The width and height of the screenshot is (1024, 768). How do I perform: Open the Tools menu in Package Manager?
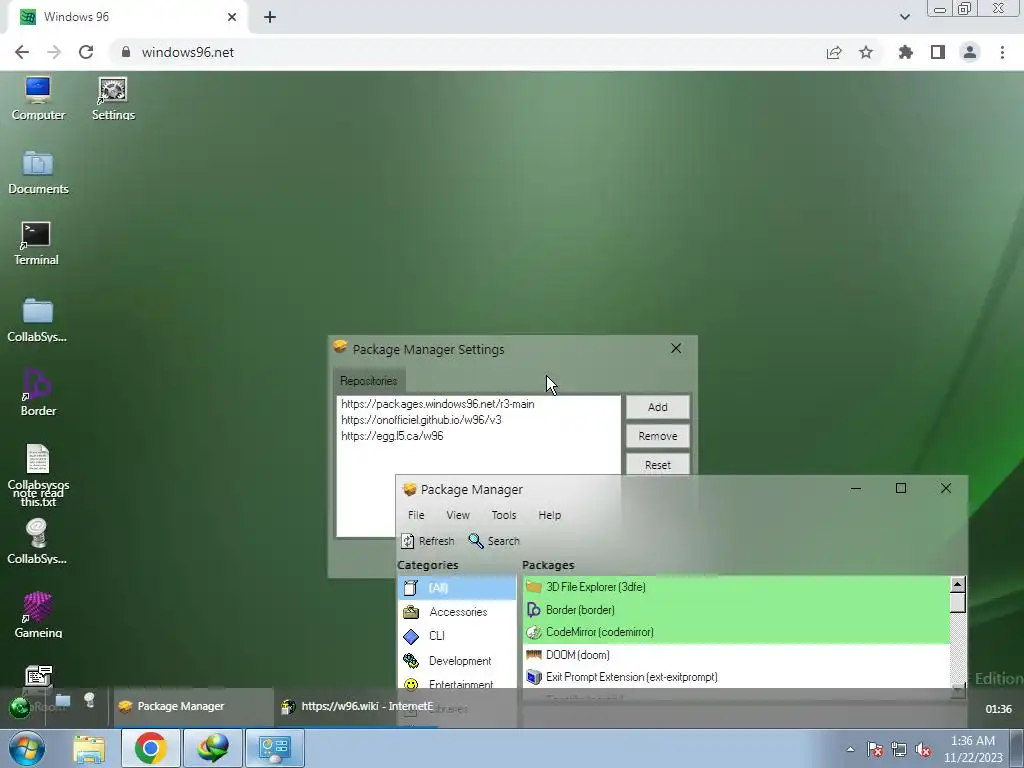tap(504, 515)
